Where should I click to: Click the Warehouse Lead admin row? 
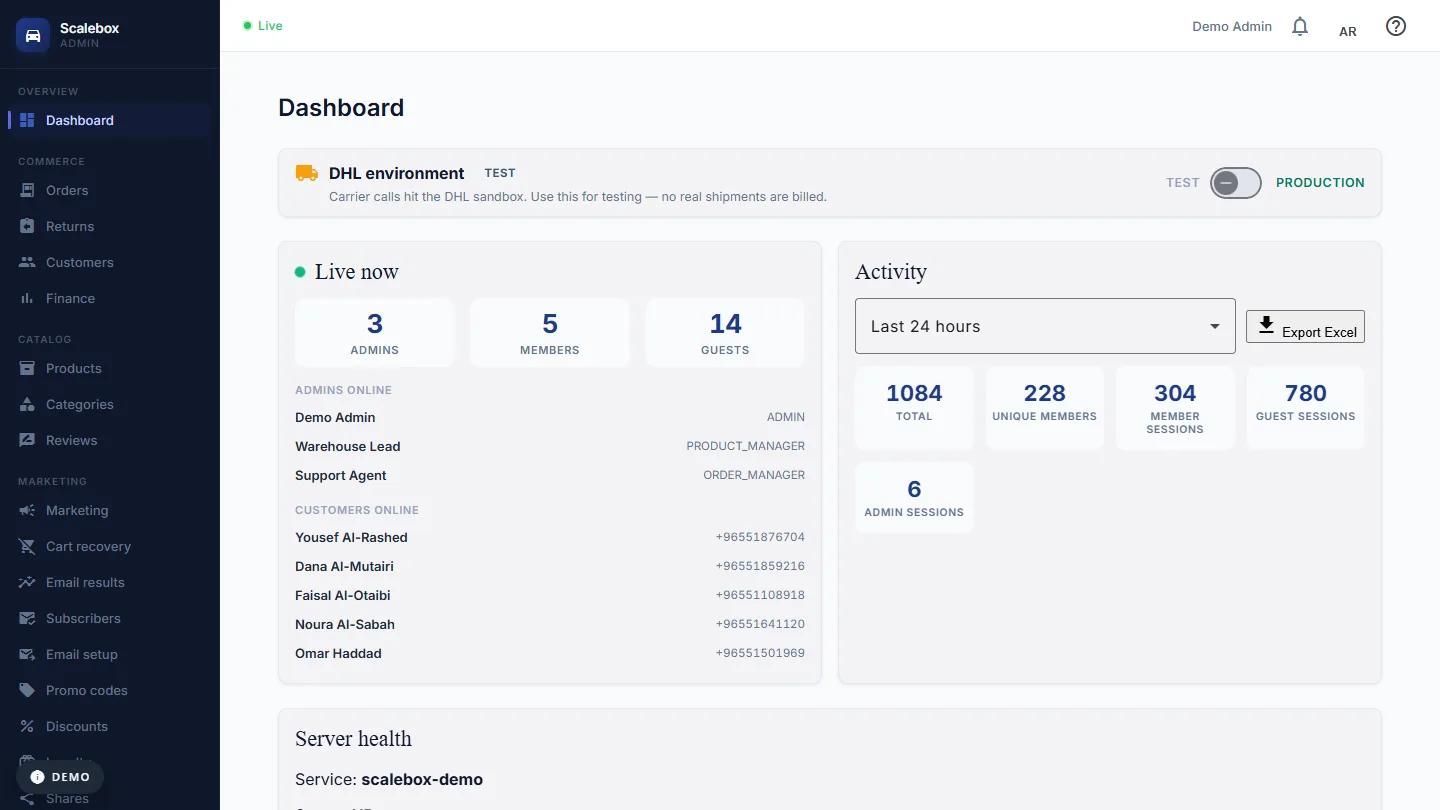coord(550,446)
